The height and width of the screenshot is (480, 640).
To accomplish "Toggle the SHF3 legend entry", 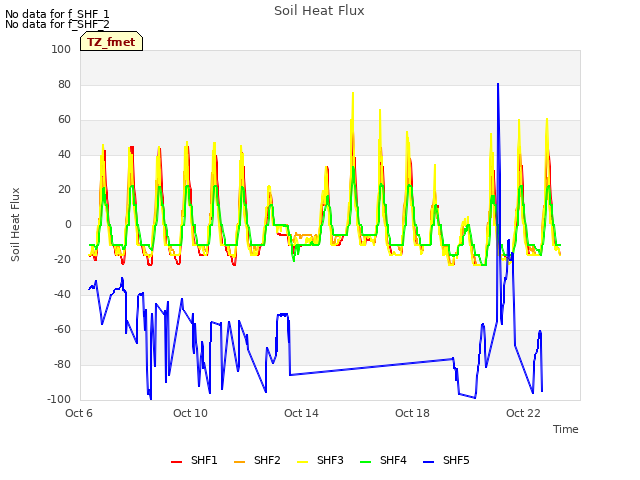I will 320,460.
